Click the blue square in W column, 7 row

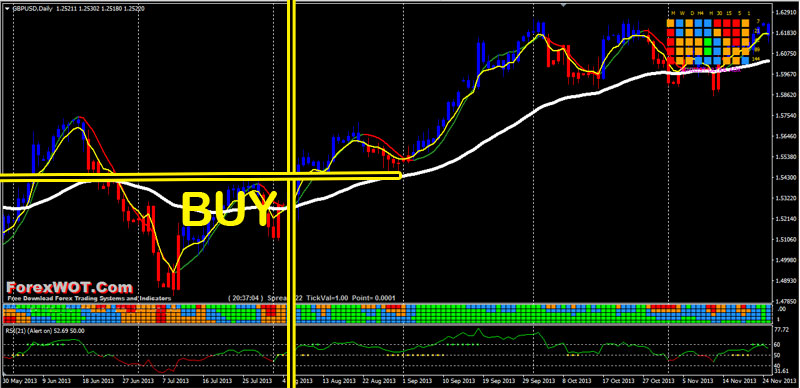point(680,23)
